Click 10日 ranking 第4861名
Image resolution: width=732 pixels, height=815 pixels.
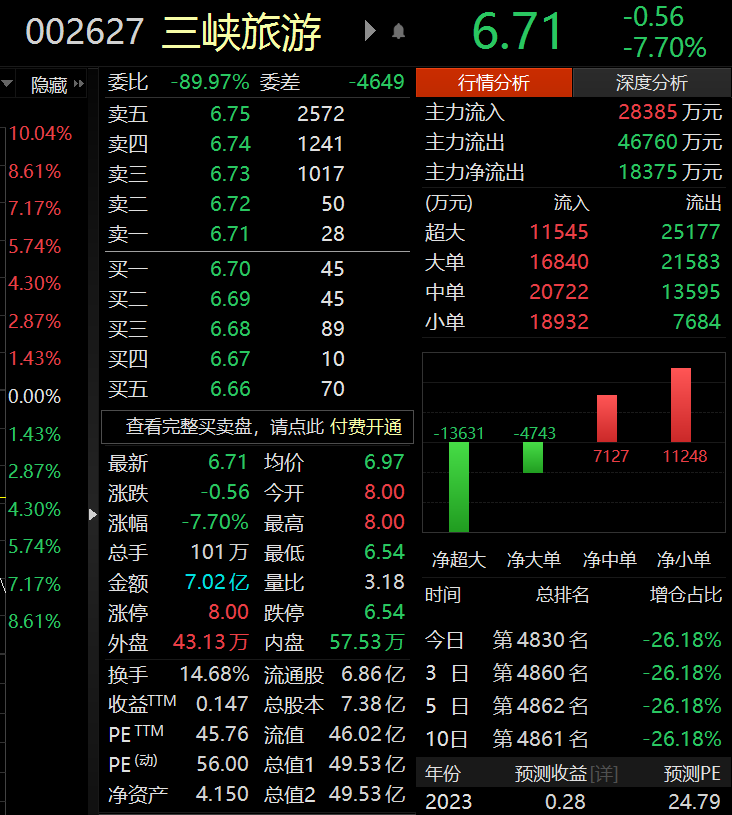[540, 739]
